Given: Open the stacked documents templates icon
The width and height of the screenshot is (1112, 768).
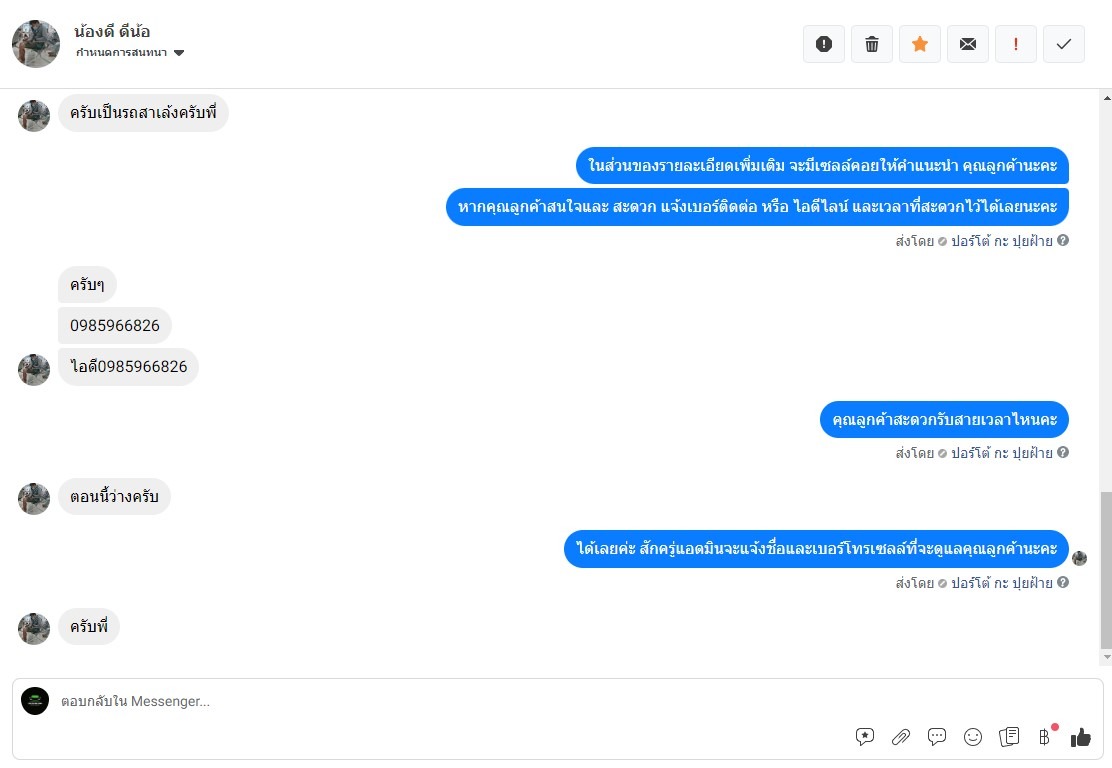Looking at the screenshot, I should [1009, 737].
